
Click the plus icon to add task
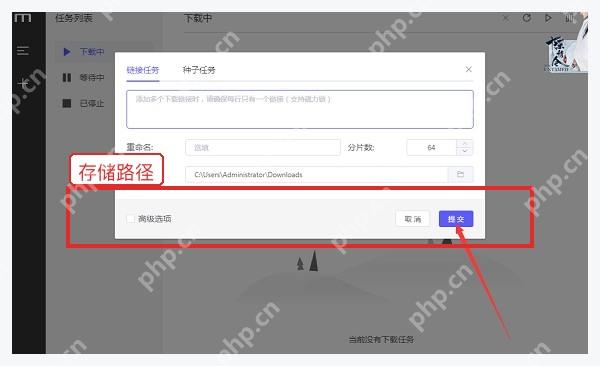click(x=23, y=83)
